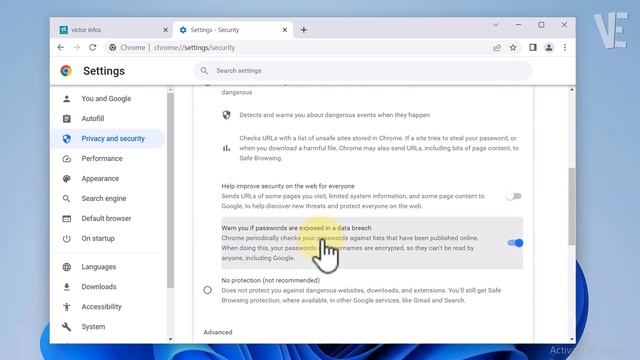Screen dimensions: 640x360
Task: Click the main page vertical scrollbar
Action: [572, 207]
